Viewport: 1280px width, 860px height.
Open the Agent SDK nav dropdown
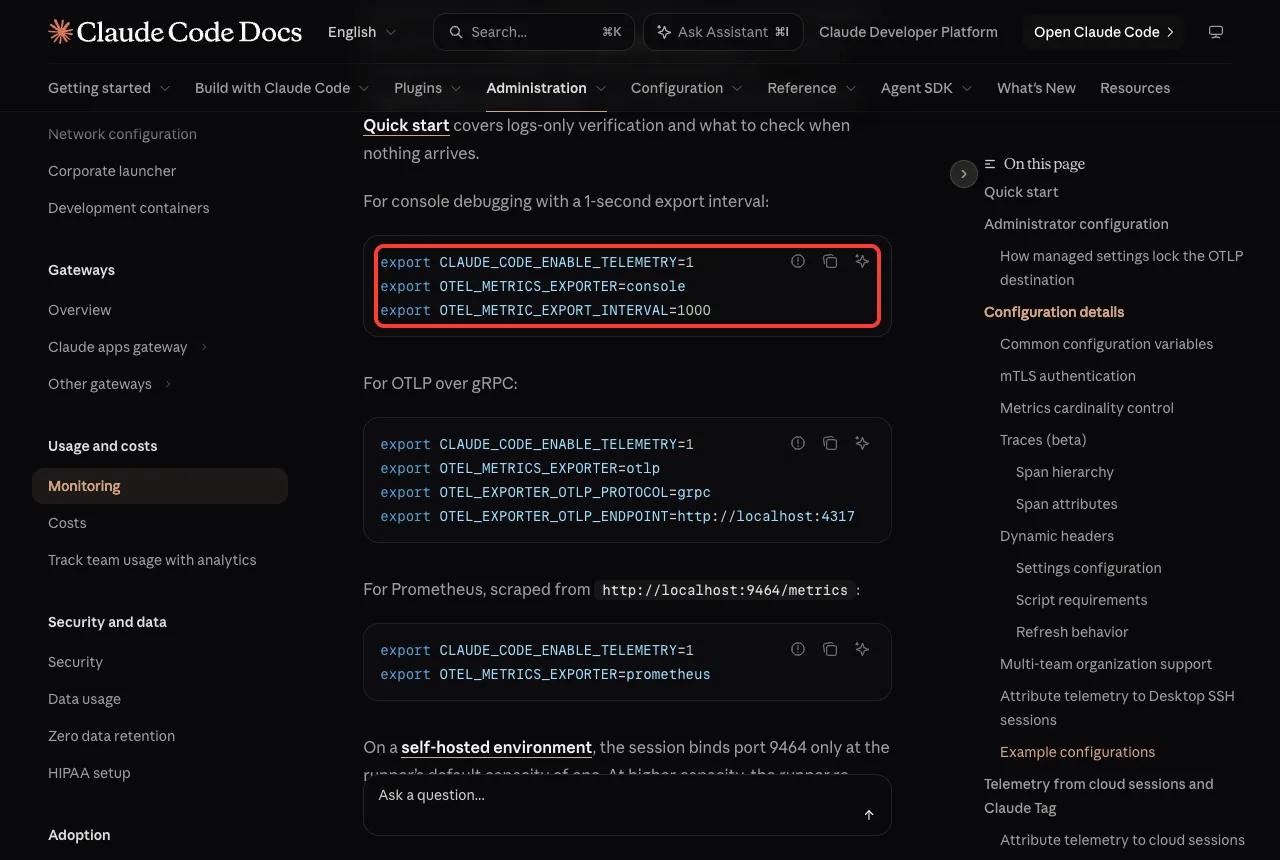click(927, 88)
